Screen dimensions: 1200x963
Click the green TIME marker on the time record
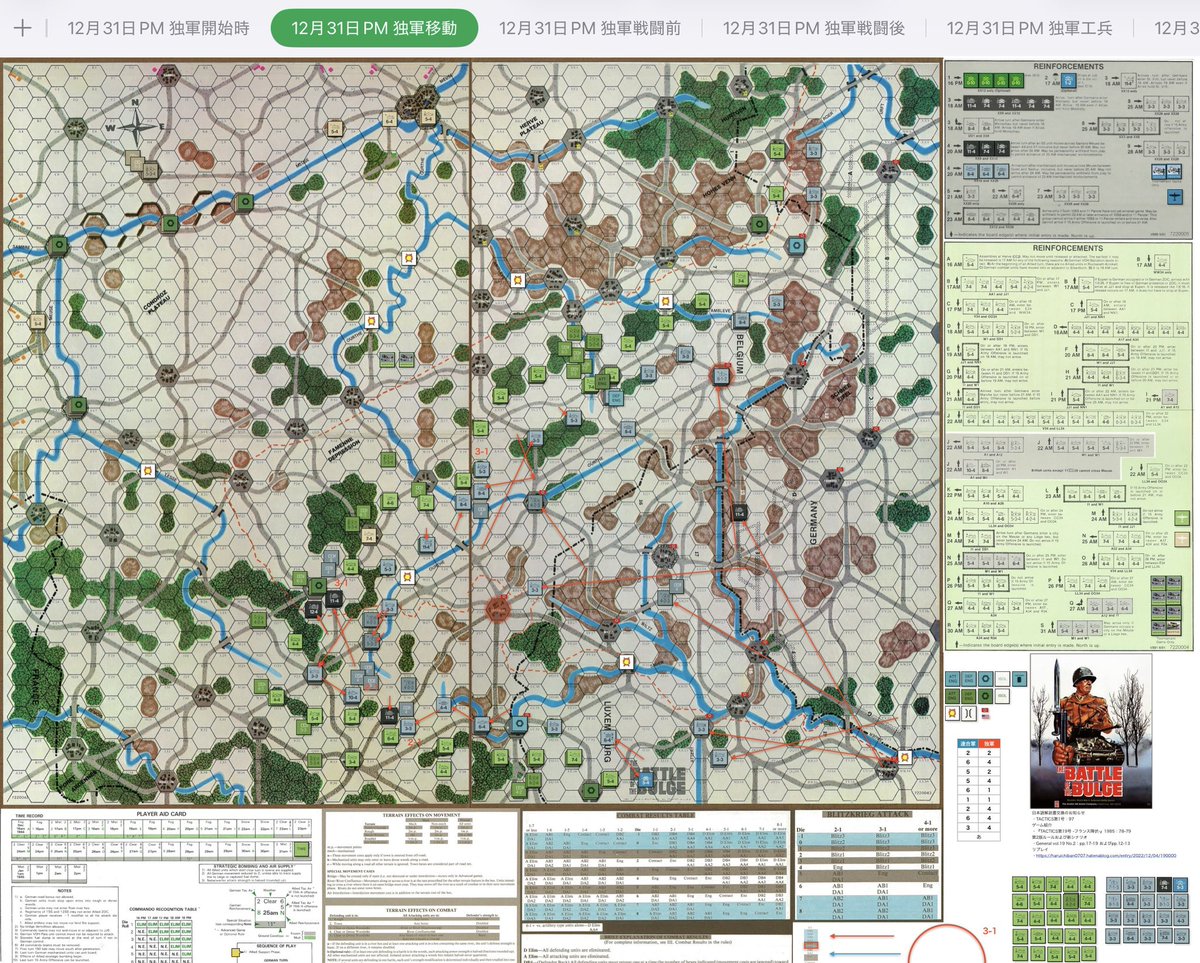(x=301, y=849)
